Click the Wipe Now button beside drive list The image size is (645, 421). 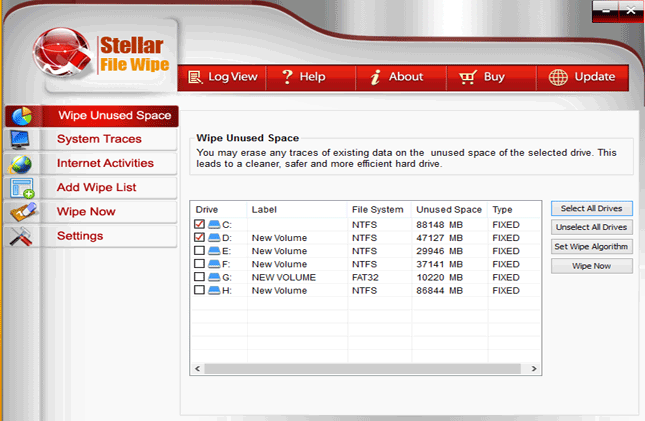pos(592,266)
